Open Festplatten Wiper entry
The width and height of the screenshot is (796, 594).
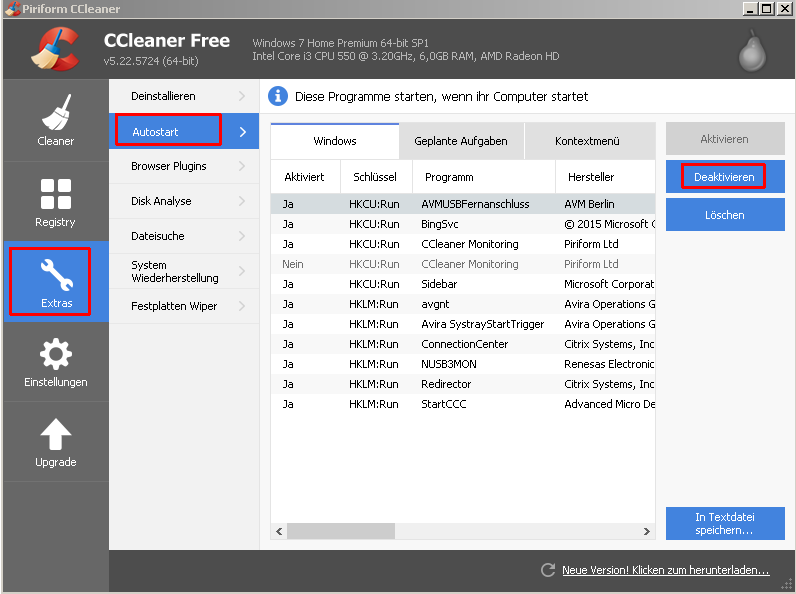184,306
